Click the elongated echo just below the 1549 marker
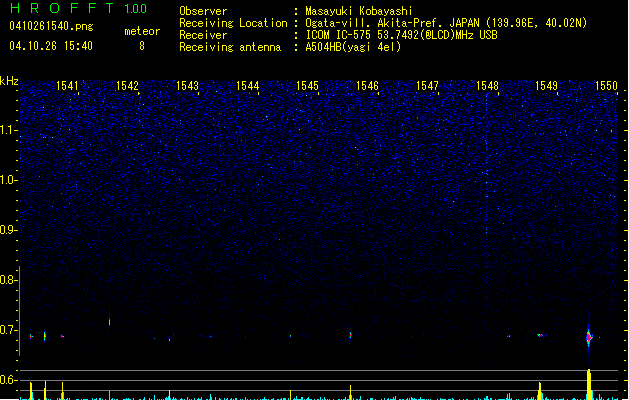The height and width of the screenshot is (400, 629). (542, 335)
